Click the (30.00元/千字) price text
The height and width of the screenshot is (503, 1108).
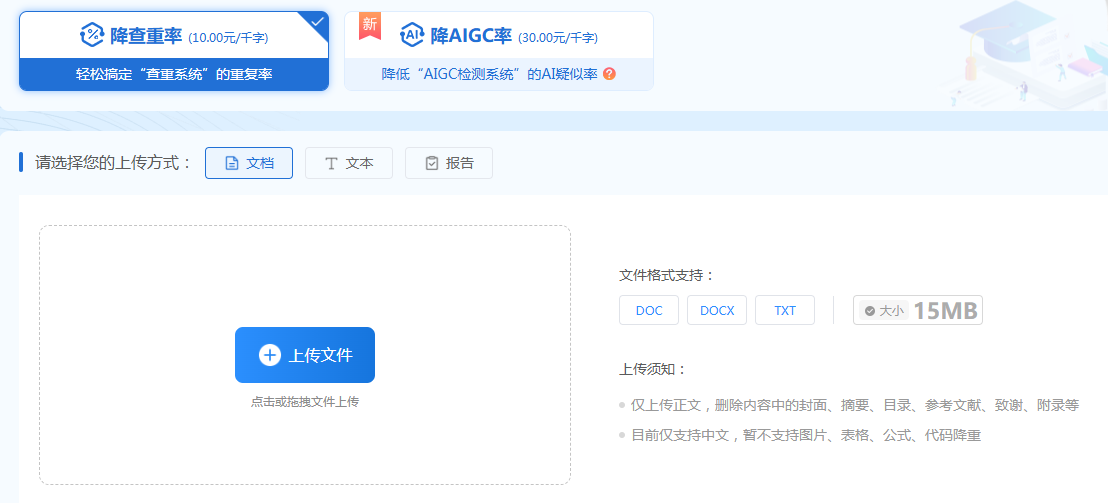[x=558, y=37]
